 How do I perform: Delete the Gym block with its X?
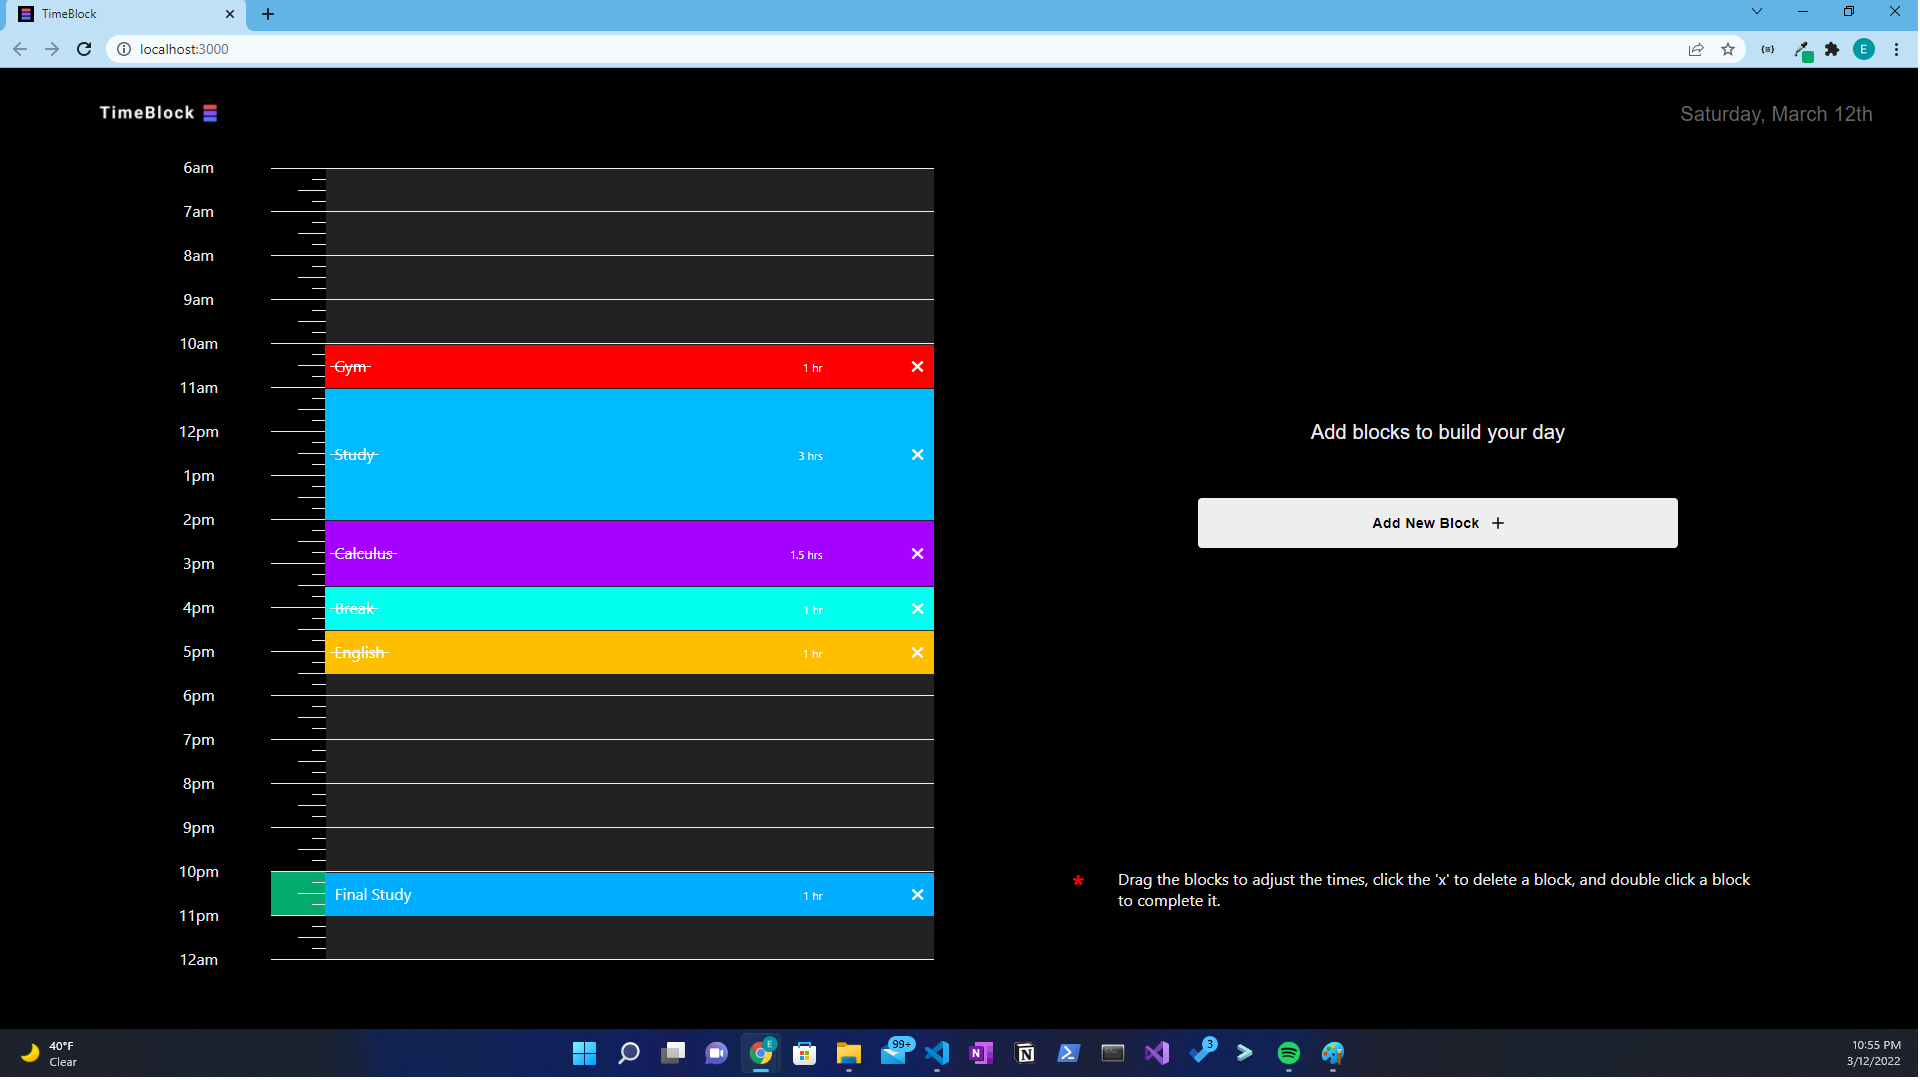tap(917, 367)
